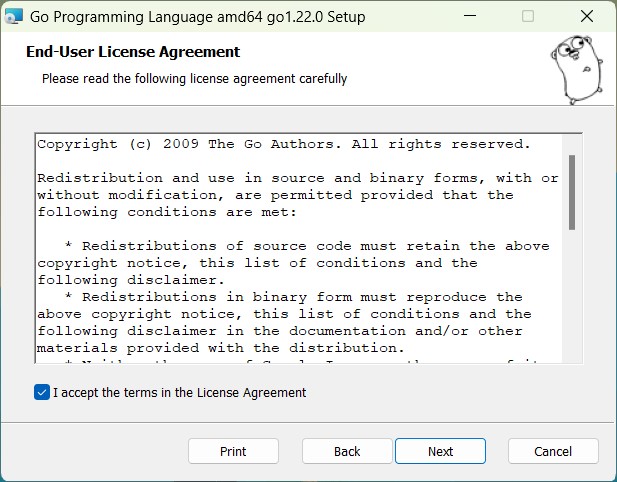Uncheck the license agreement acceptance checkbox
The width and height of the screenshot is (617, 482).
(42, 392)
